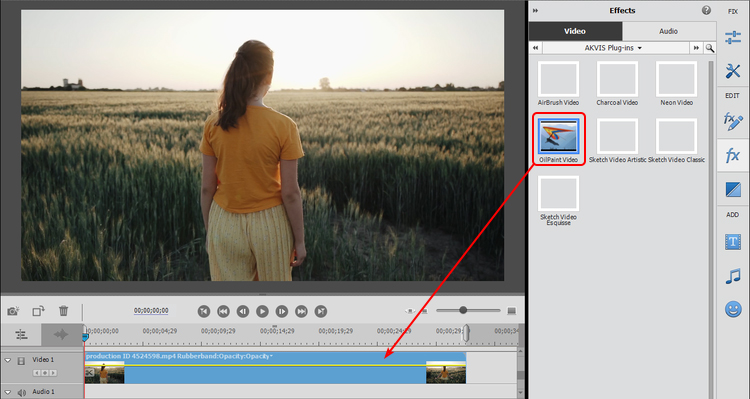Switch to the Audio effects tab
Viewport: 750px width, 399px height.
click(668, 31)
